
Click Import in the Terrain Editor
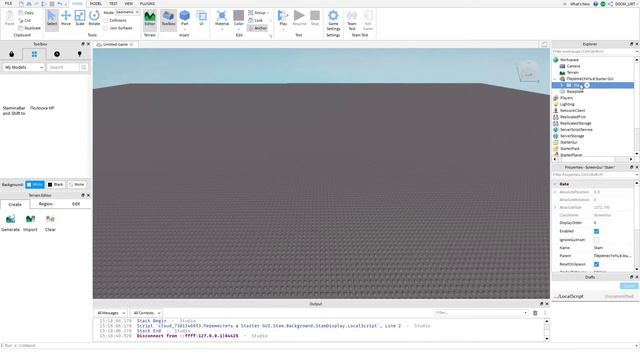pyautogui.click(x=30, y=223)
